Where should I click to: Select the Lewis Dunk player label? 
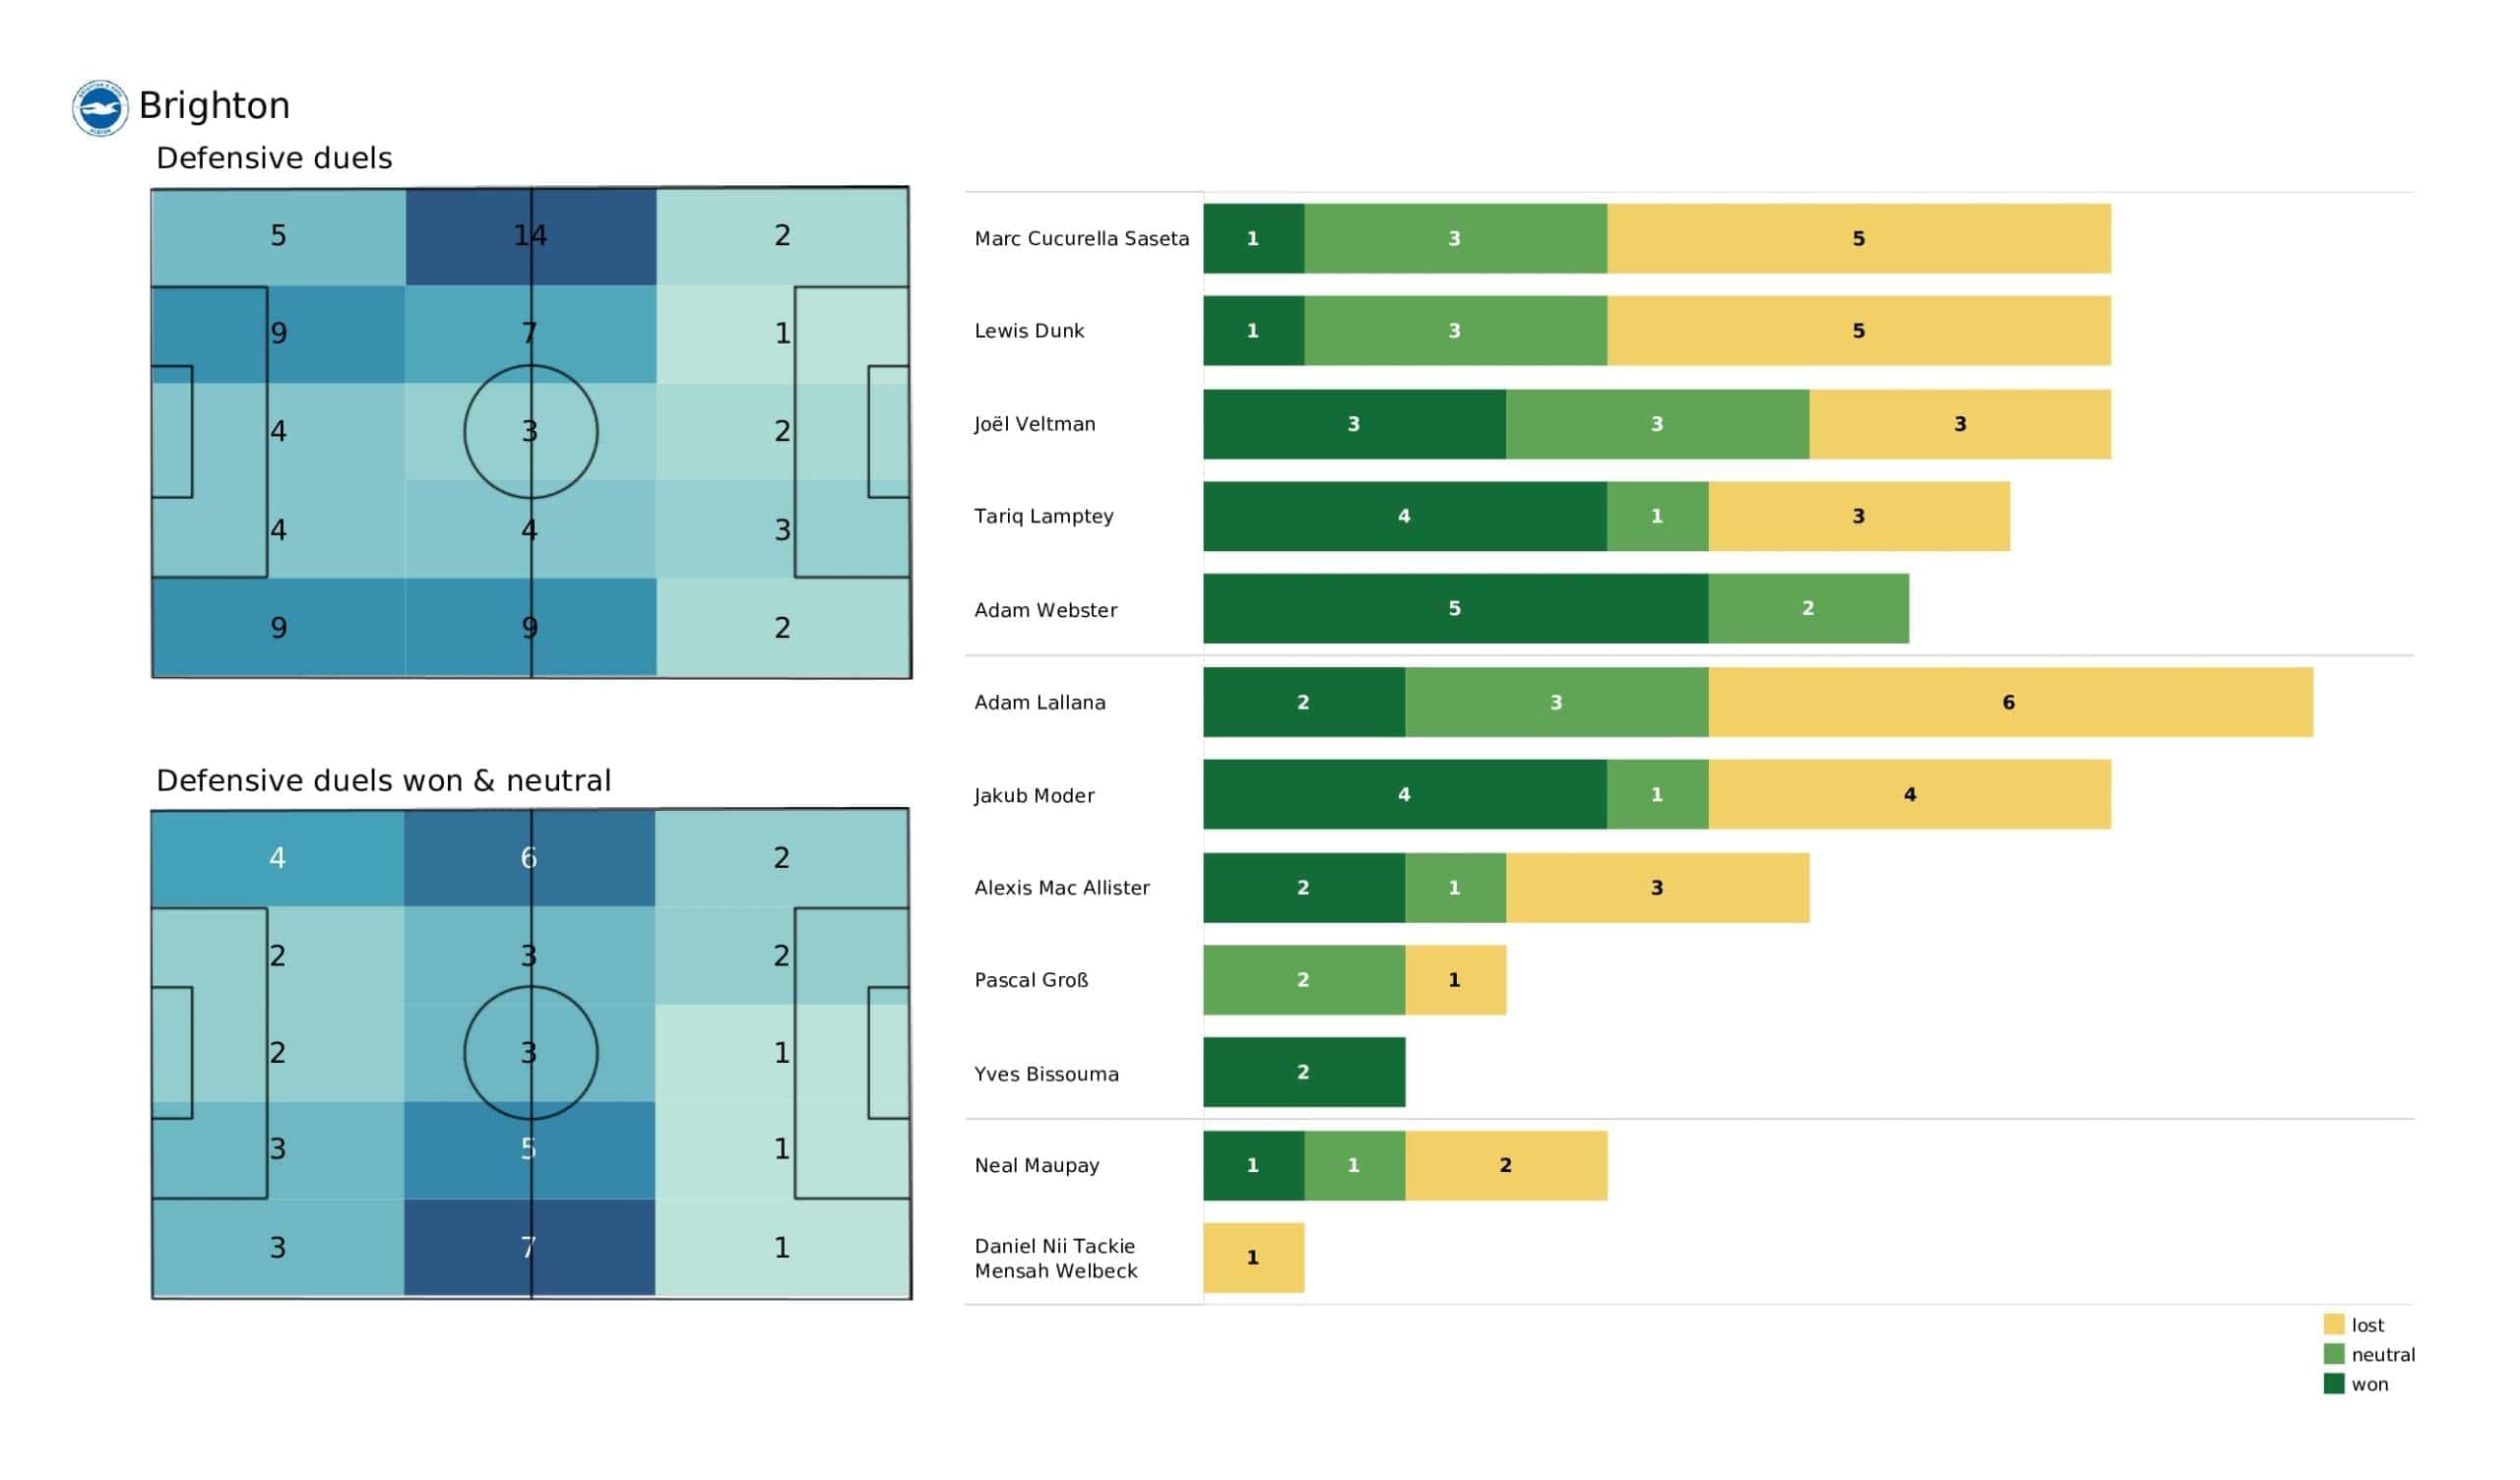[x=1029, y=331]
